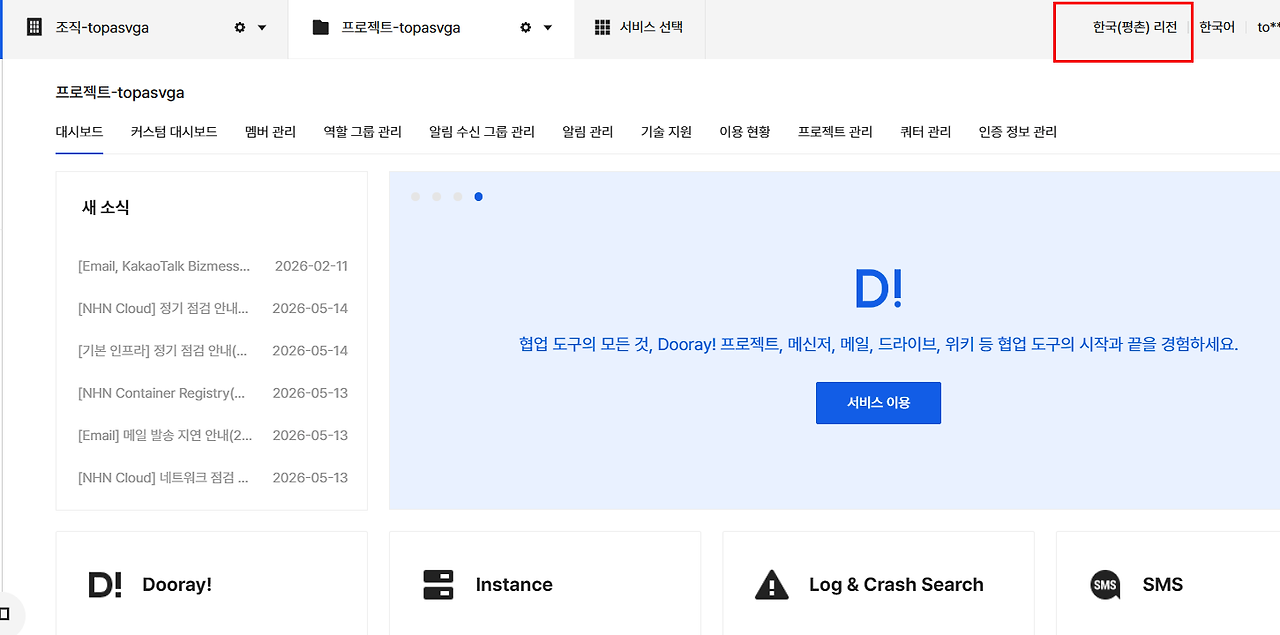Expand the 프로젝트-topasvga dropdown arrow
Viewport: 1280px width, 635px height.
548,28
